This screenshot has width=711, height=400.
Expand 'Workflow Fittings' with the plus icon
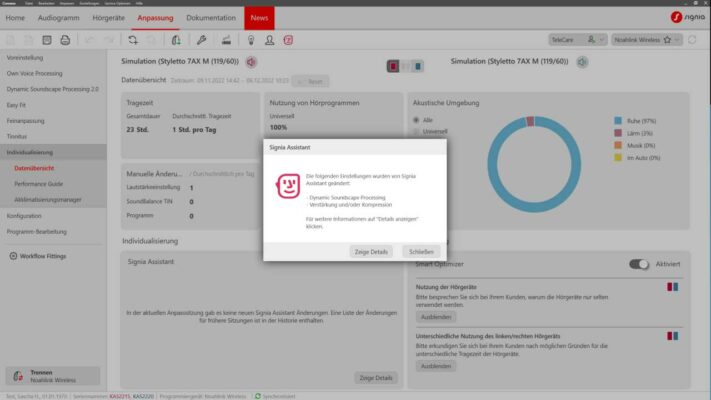pyautogui.click(x=13, y=256)
